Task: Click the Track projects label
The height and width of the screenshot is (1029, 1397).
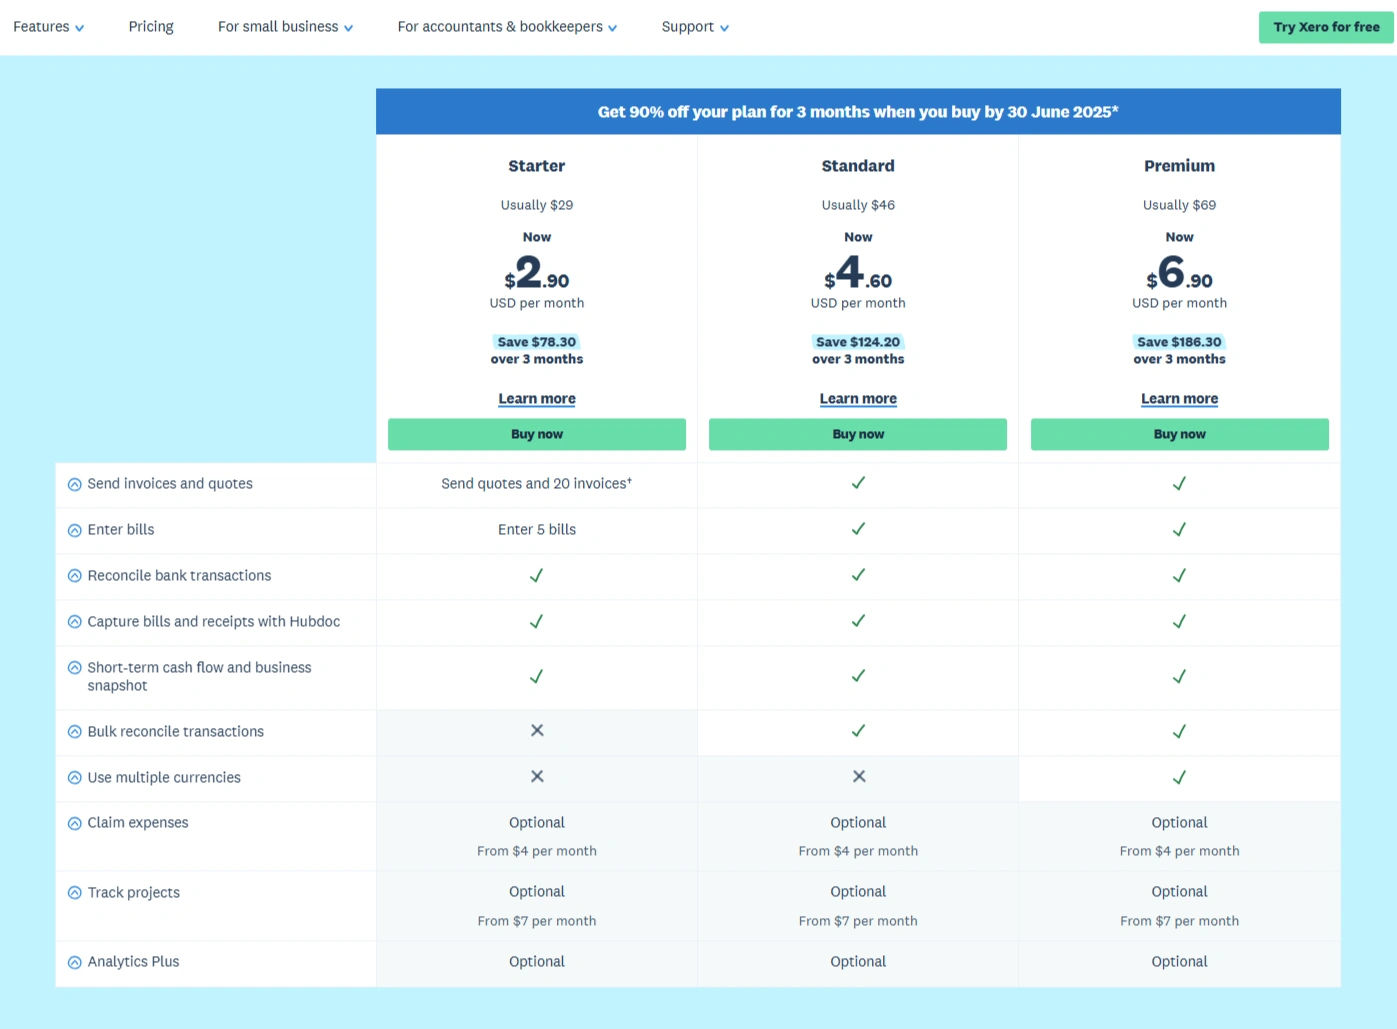Action: (134, 893)
